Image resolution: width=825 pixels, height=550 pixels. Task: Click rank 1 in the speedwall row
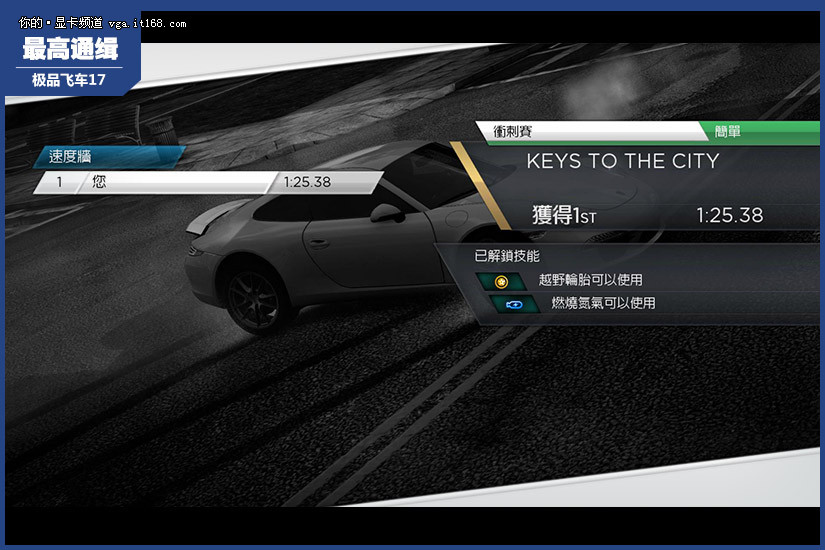59,182
